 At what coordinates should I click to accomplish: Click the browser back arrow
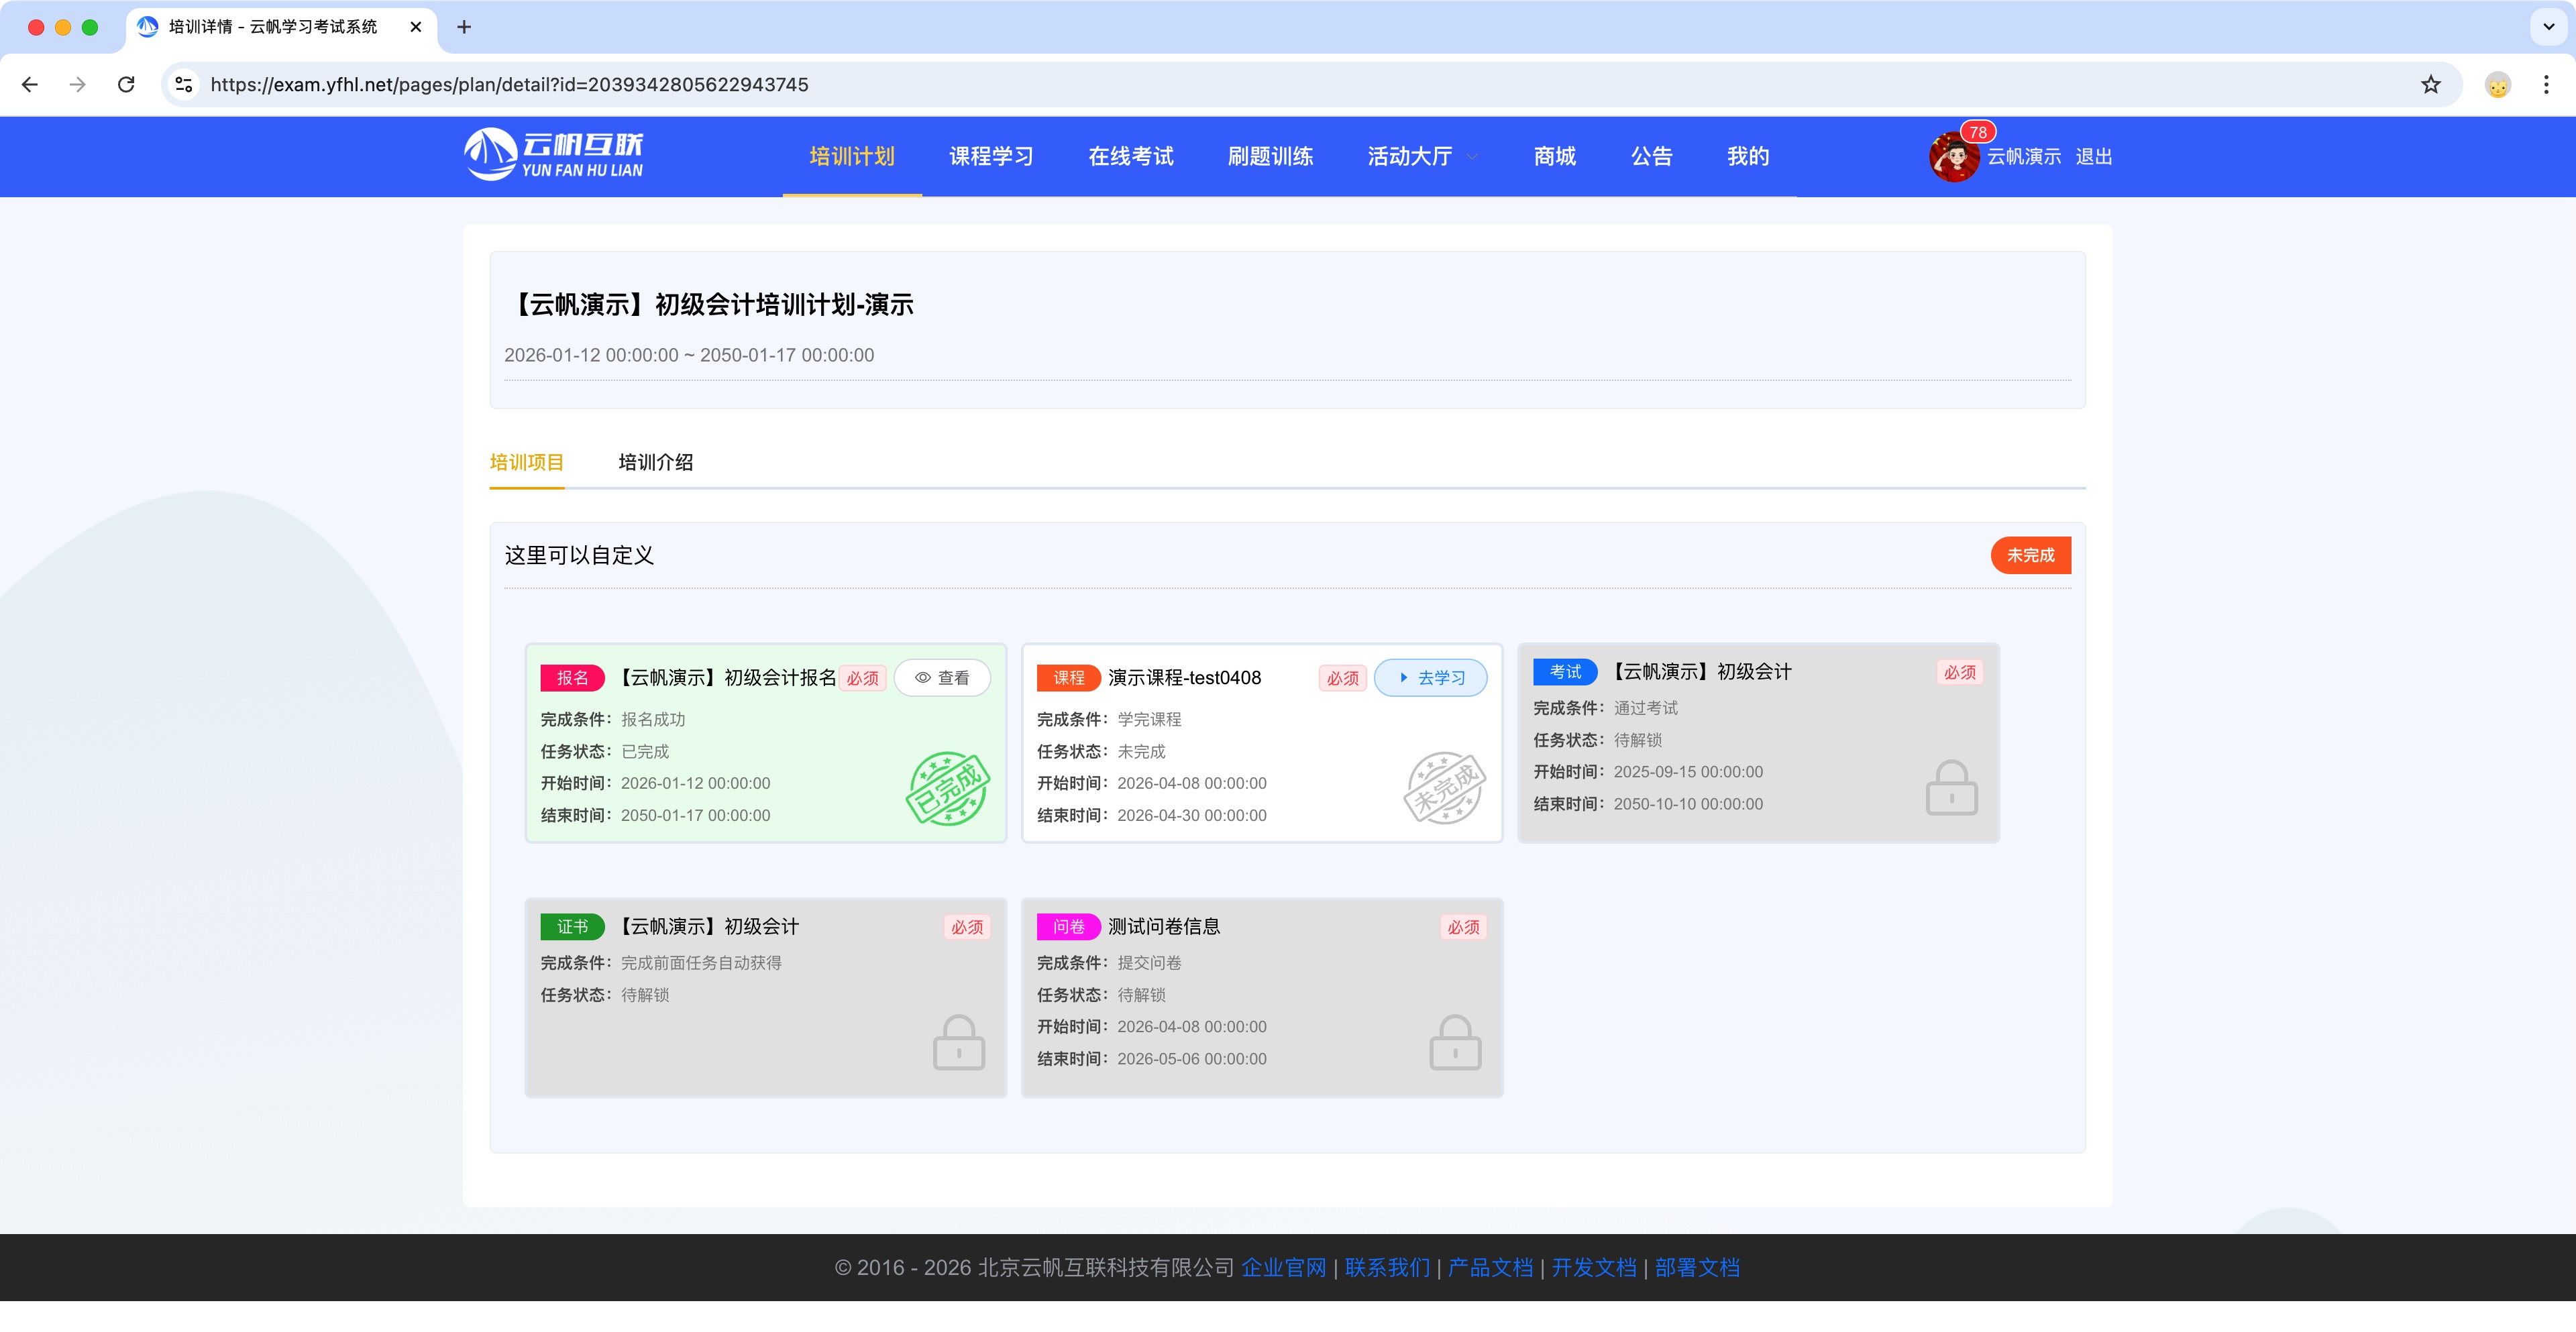pos(30,84)
